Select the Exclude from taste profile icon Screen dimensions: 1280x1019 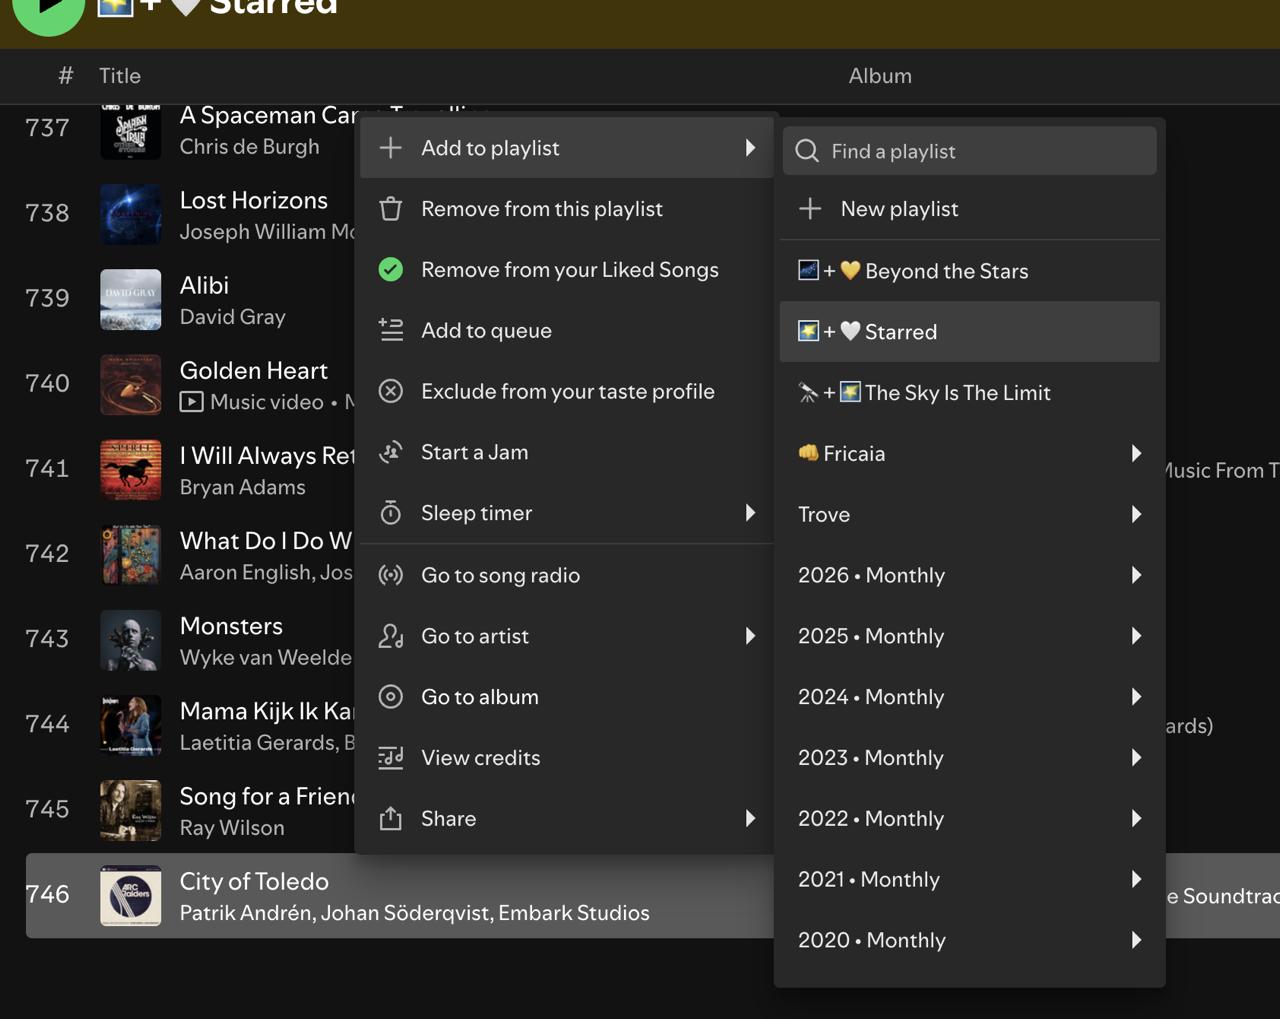click(x=391, y=391)
